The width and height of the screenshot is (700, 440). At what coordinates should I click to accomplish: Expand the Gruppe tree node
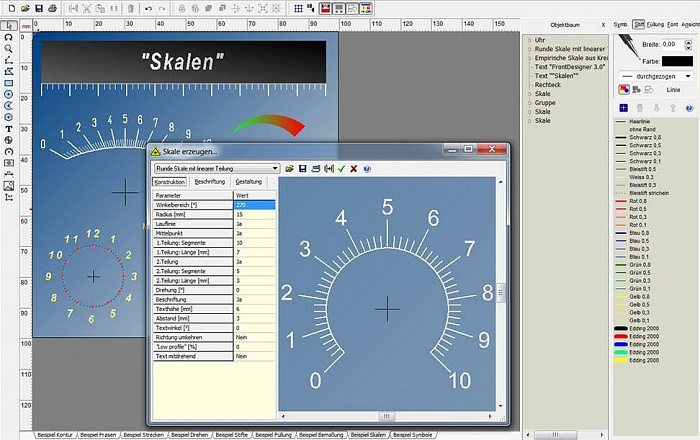point(529,102)
